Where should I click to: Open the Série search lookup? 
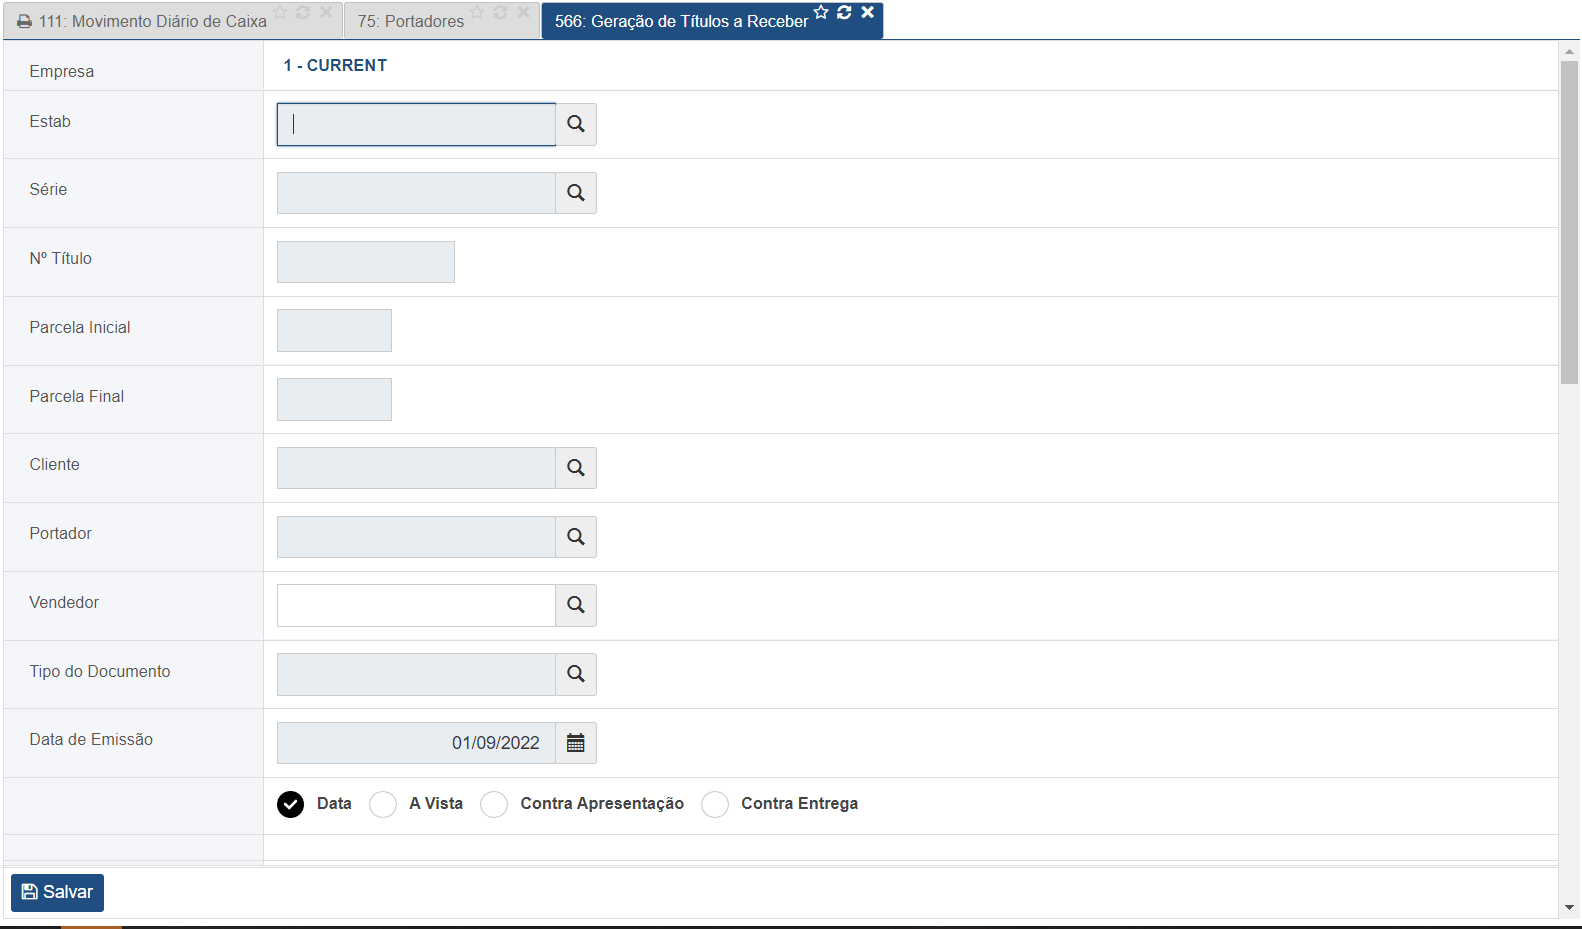point(576,193)
